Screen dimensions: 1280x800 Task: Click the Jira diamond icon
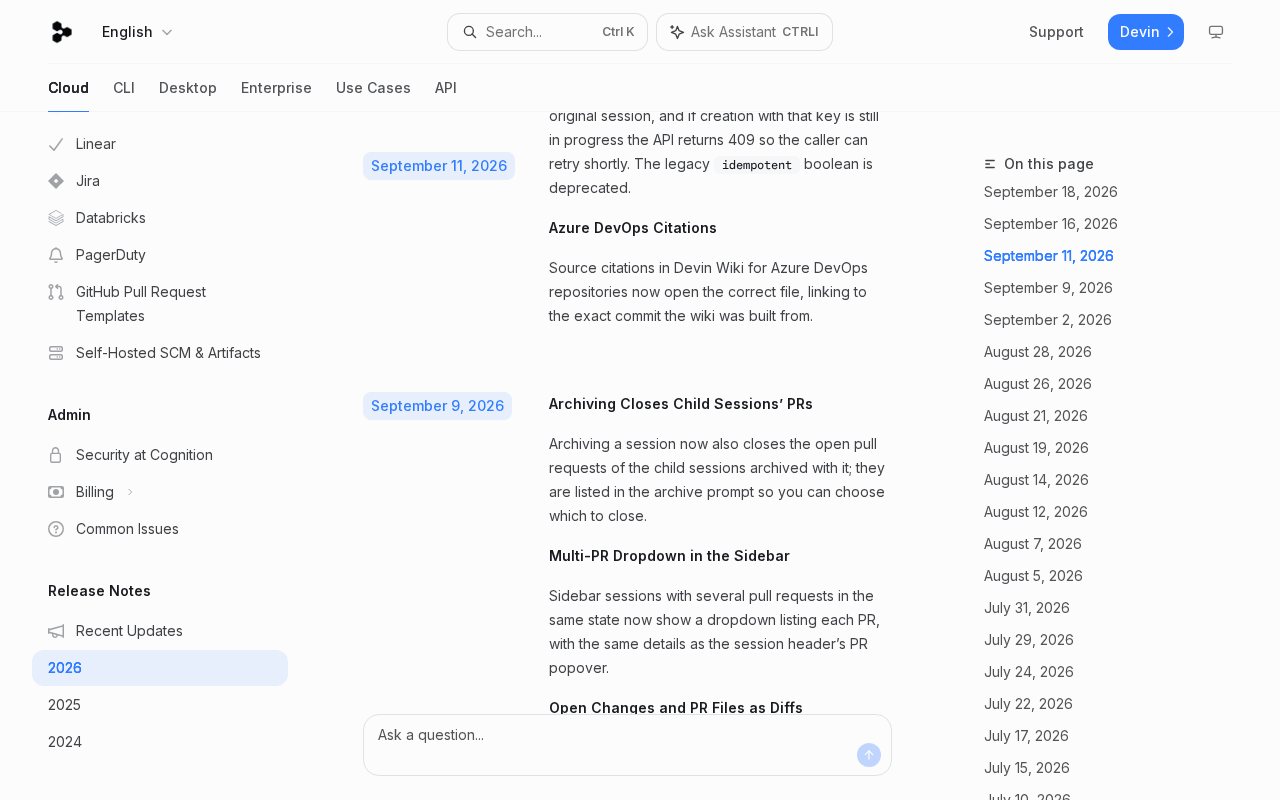click(x=56, y=181)
